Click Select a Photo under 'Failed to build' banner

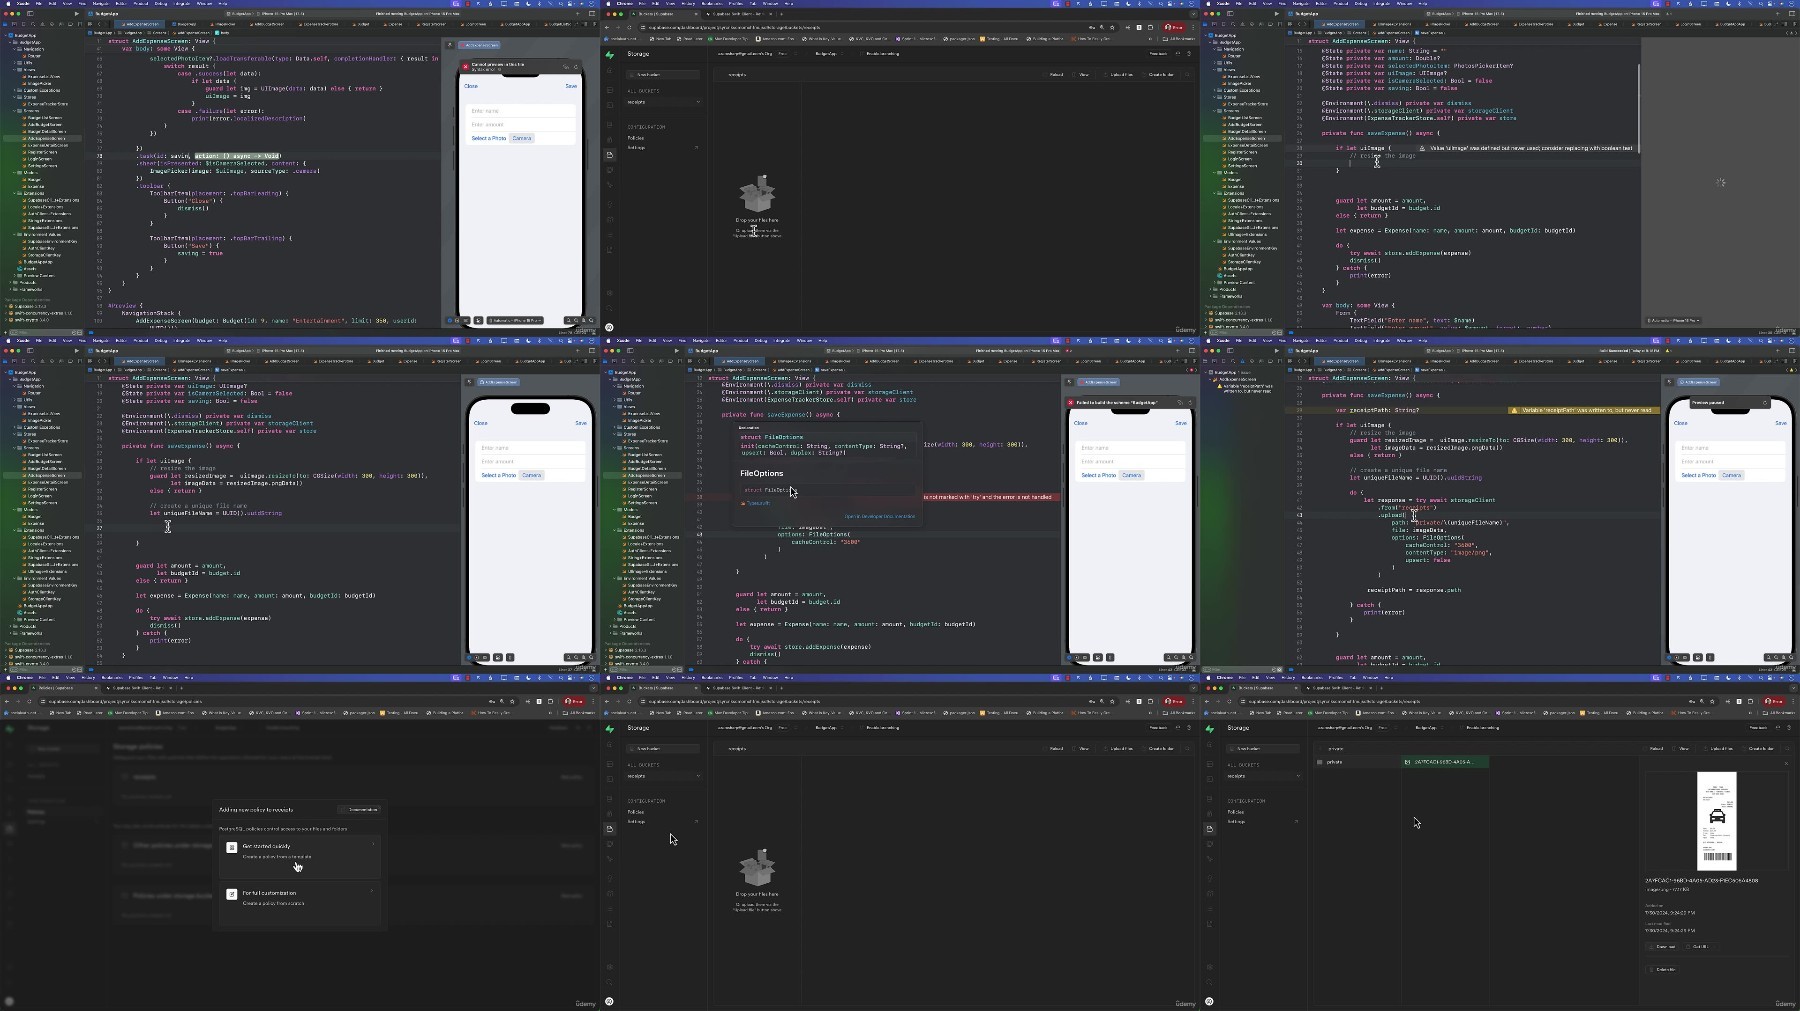click(1099, 475)
